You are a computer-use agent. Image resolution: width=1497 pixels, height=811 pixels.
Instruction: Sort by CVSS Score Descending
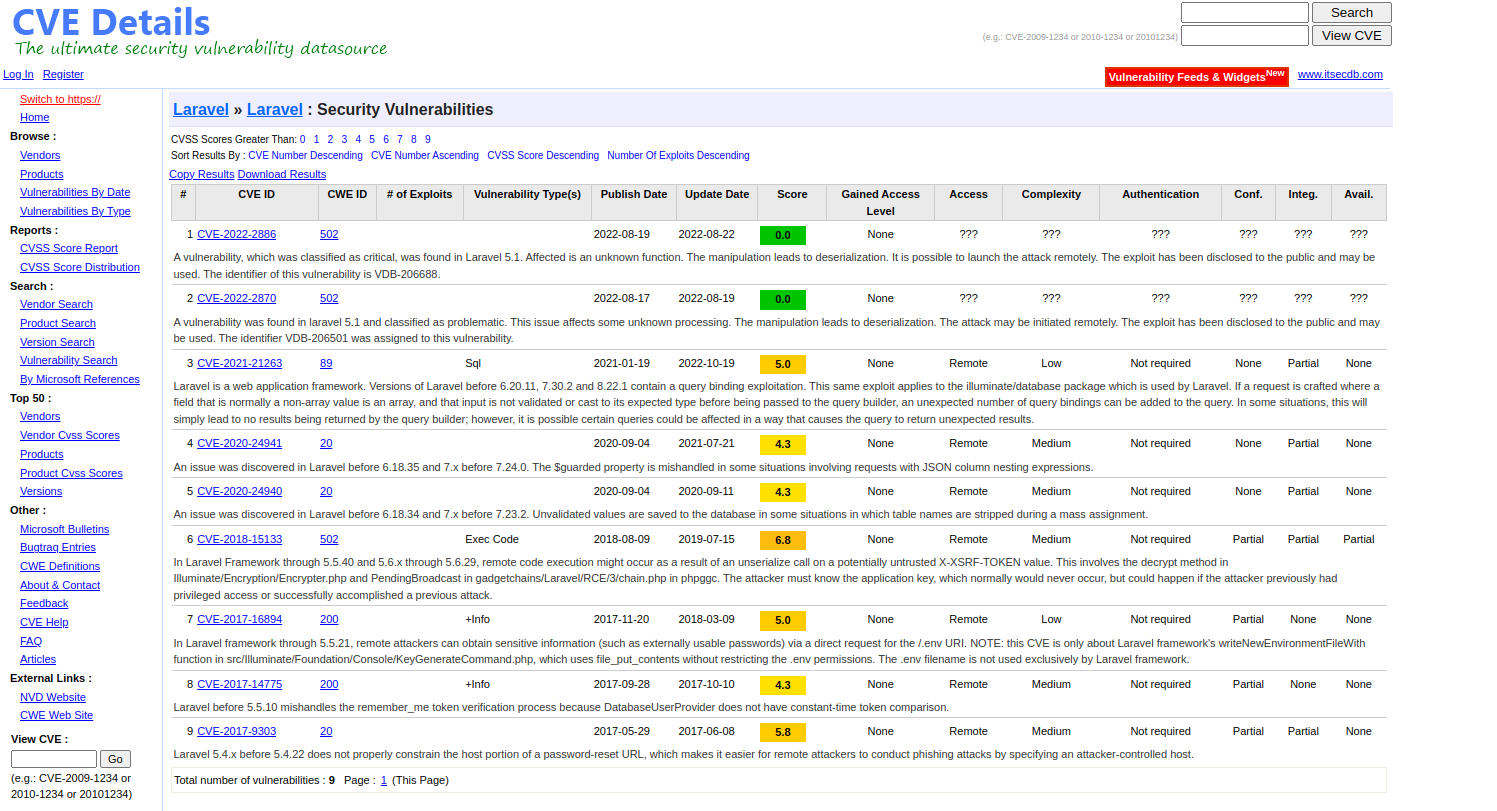pyautogui.click(x=543, y=155)
